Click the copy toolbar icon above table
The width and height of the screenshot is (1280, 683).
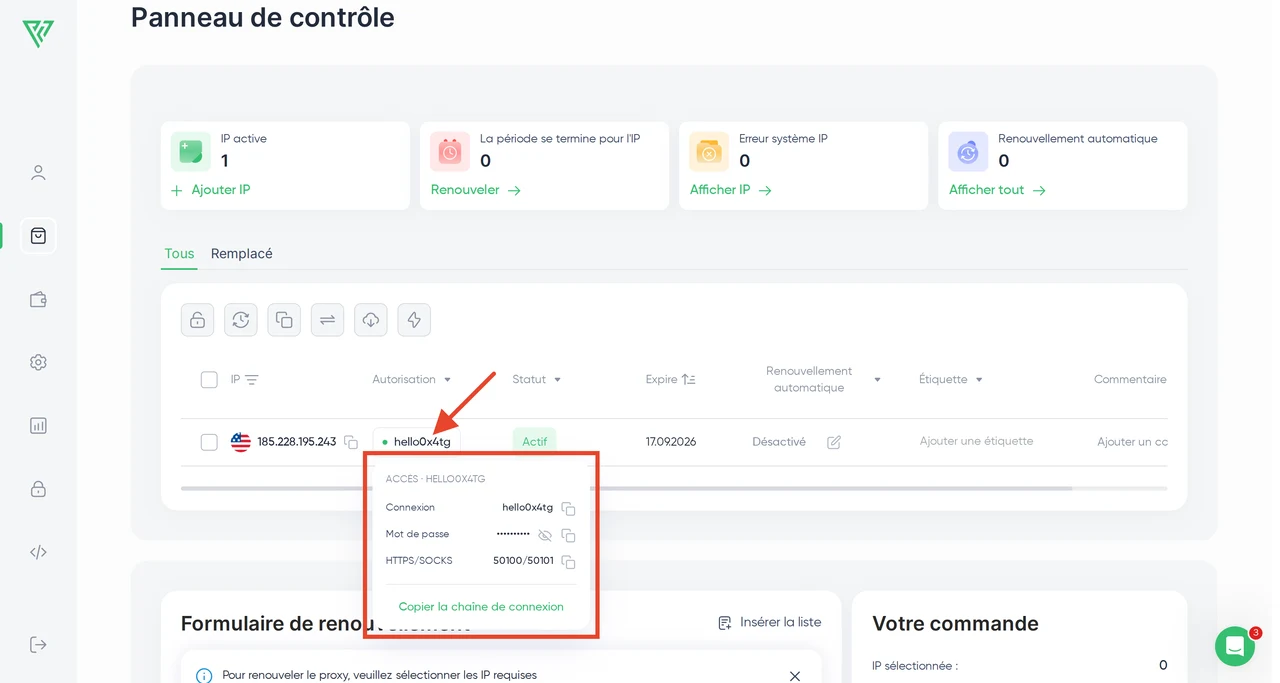[284, 320]
